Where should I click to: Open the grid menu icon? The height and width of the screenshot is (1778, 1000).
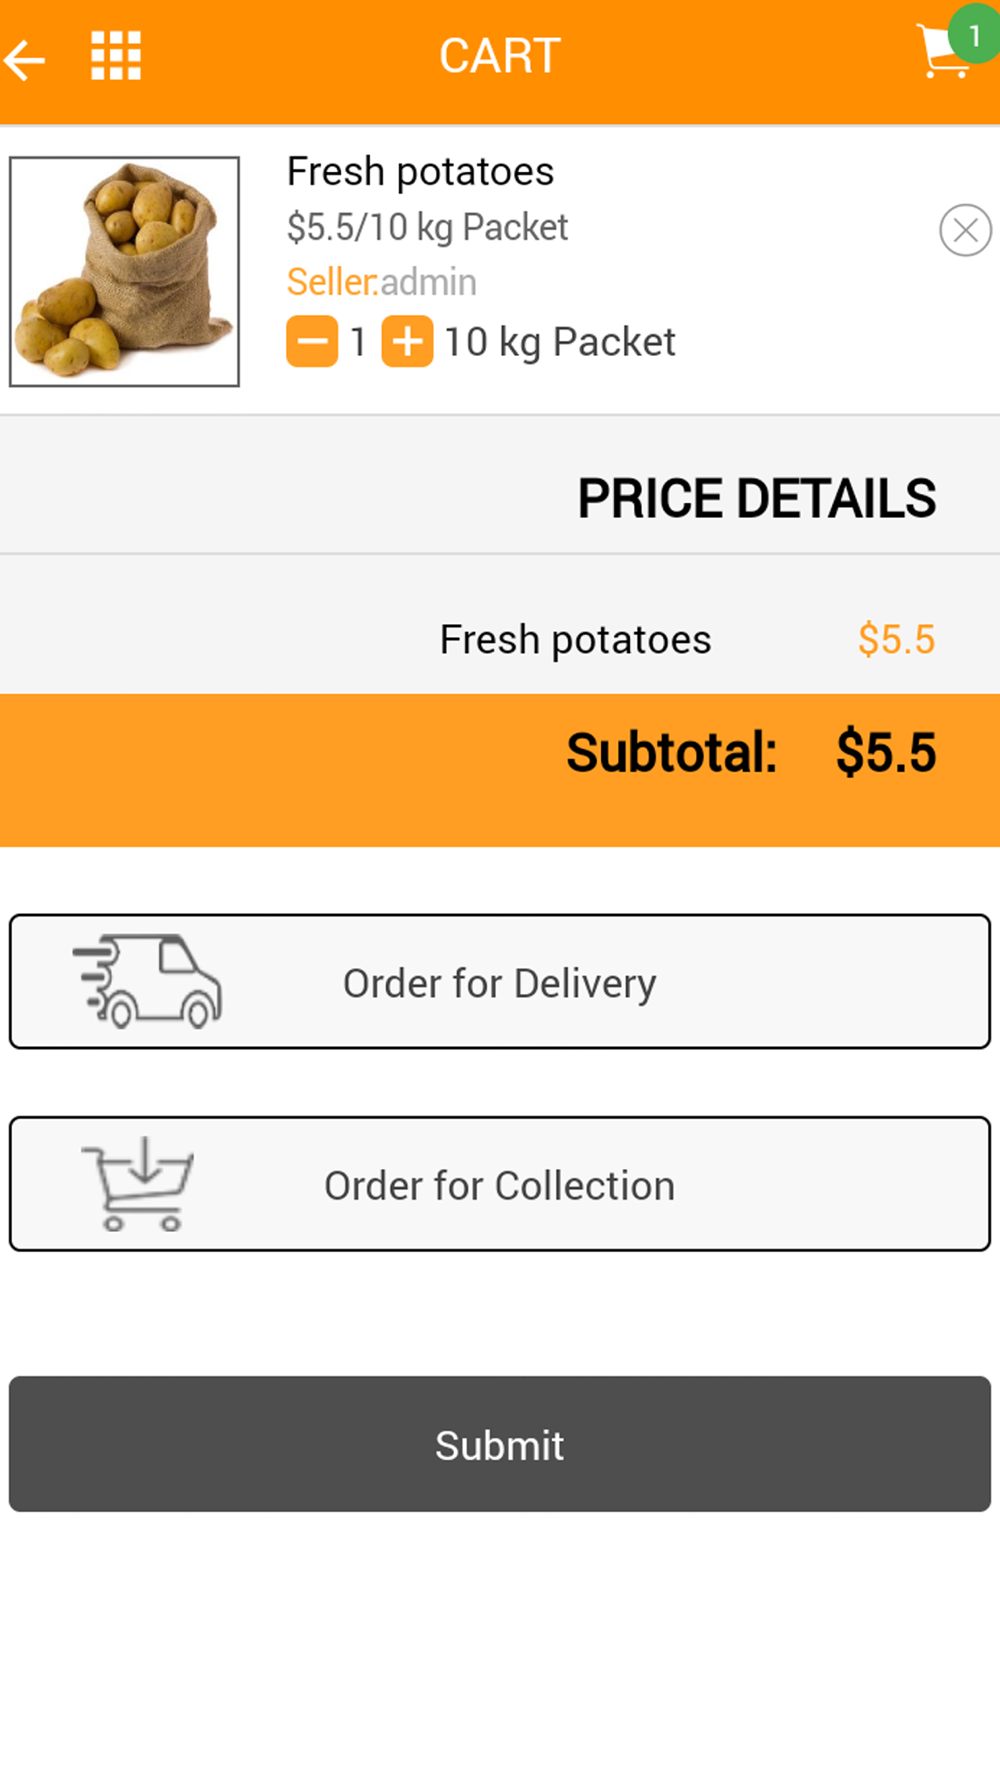click(116, 56)
